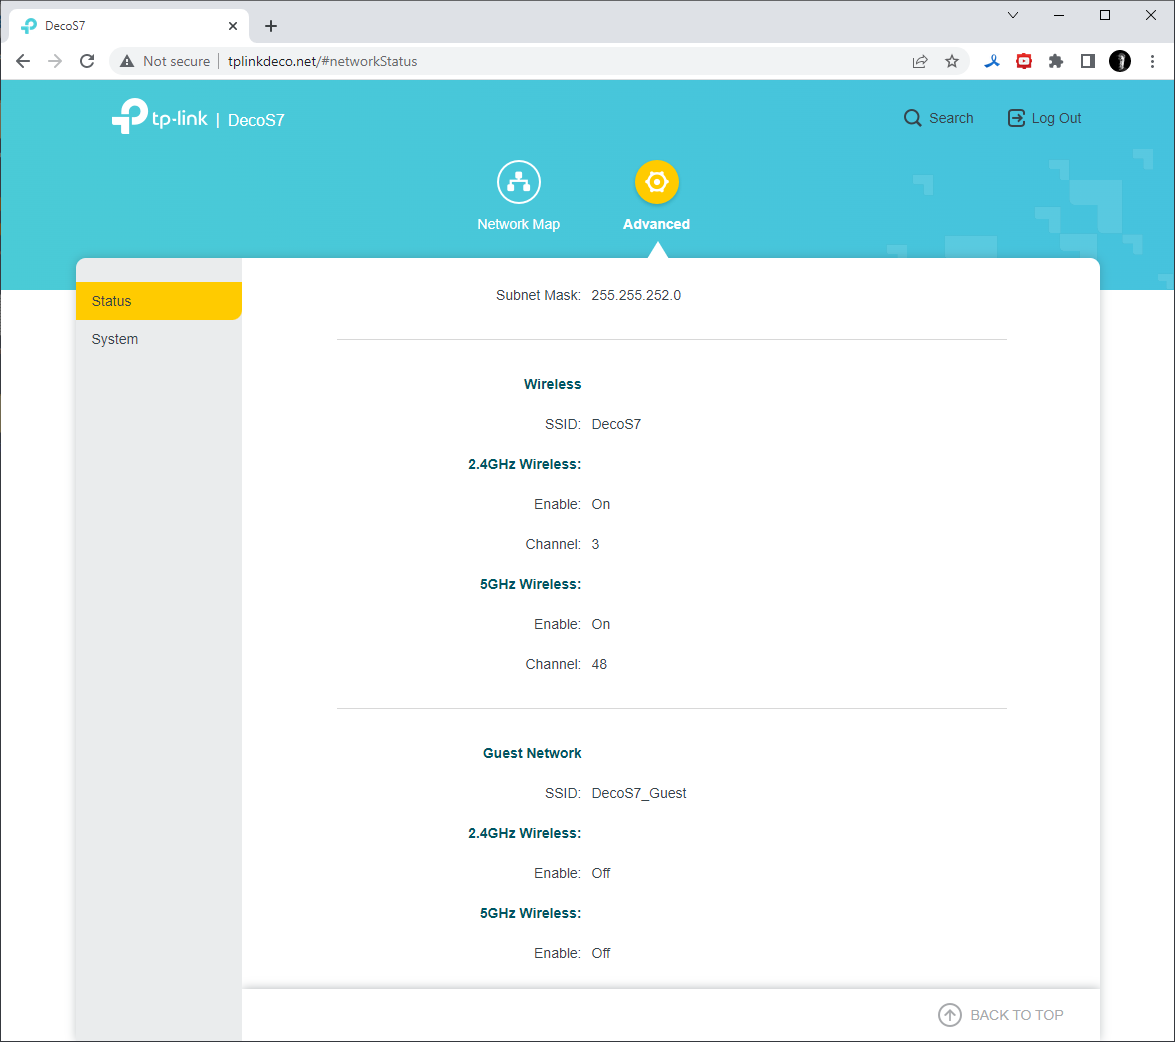Click the Subnet Mask label
The height and width of the screenshot is (1042, 1175).
(x=538, y=295)
